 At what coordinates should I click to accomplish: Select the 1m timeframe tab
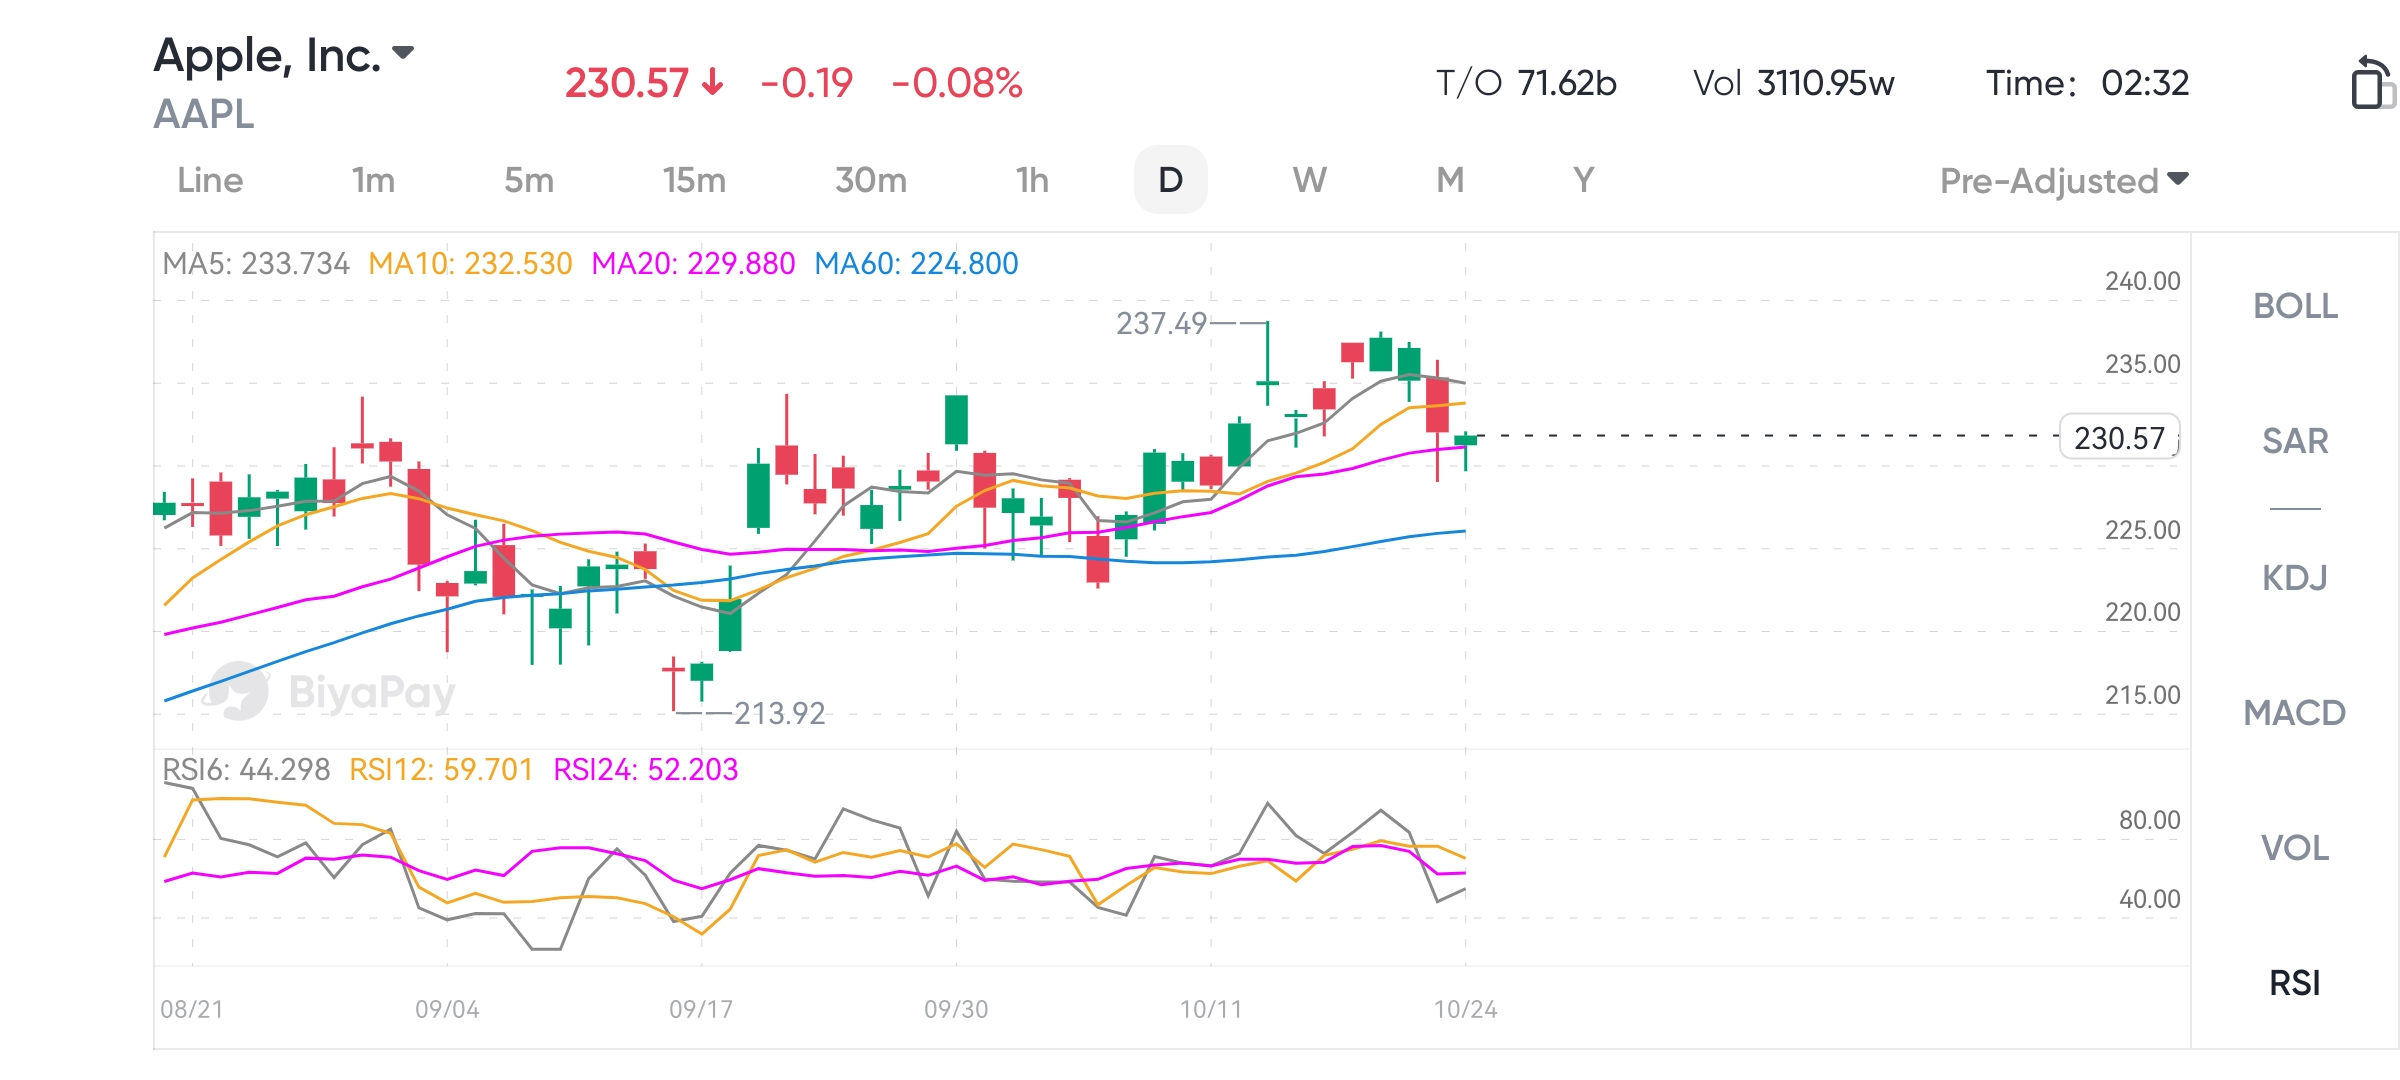click(373, 180)
